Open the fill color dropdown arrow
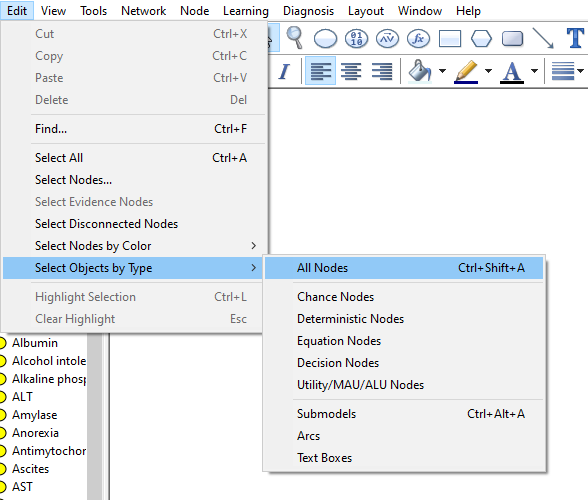The image size is (588, 500). (x=442, y=71)
